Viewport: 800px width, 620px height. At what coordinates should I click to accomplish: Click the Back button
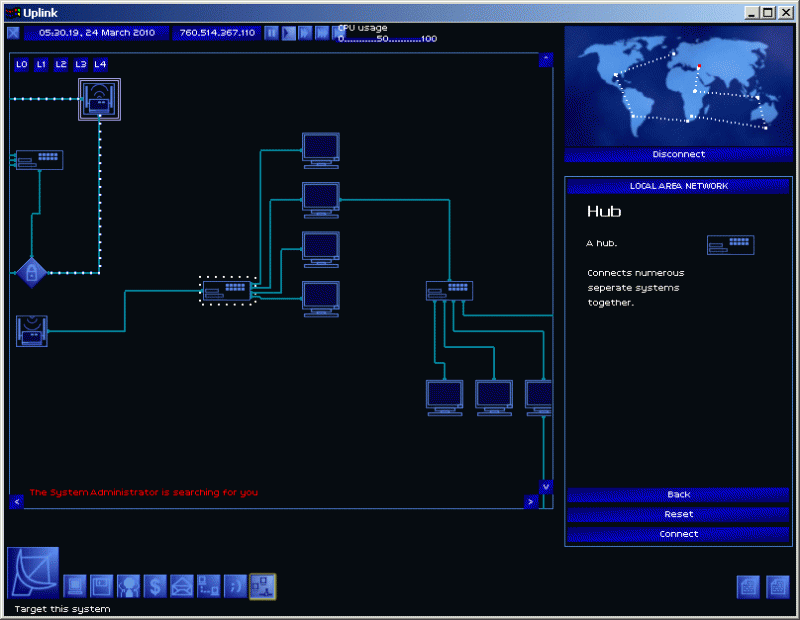[x=679, y=494]
